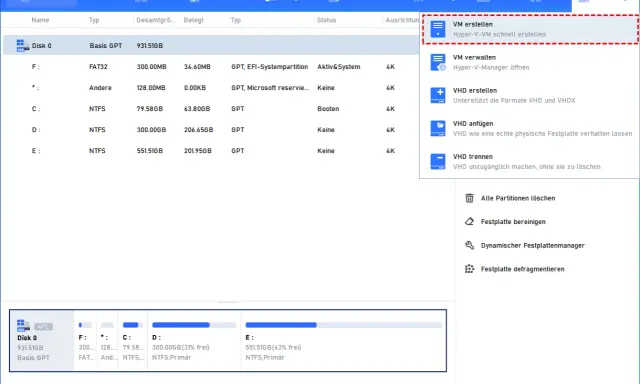Click the 931.51GB size cell of Disk 0
Viewport: 640px width, 384px height.
[x=150, y=46]
